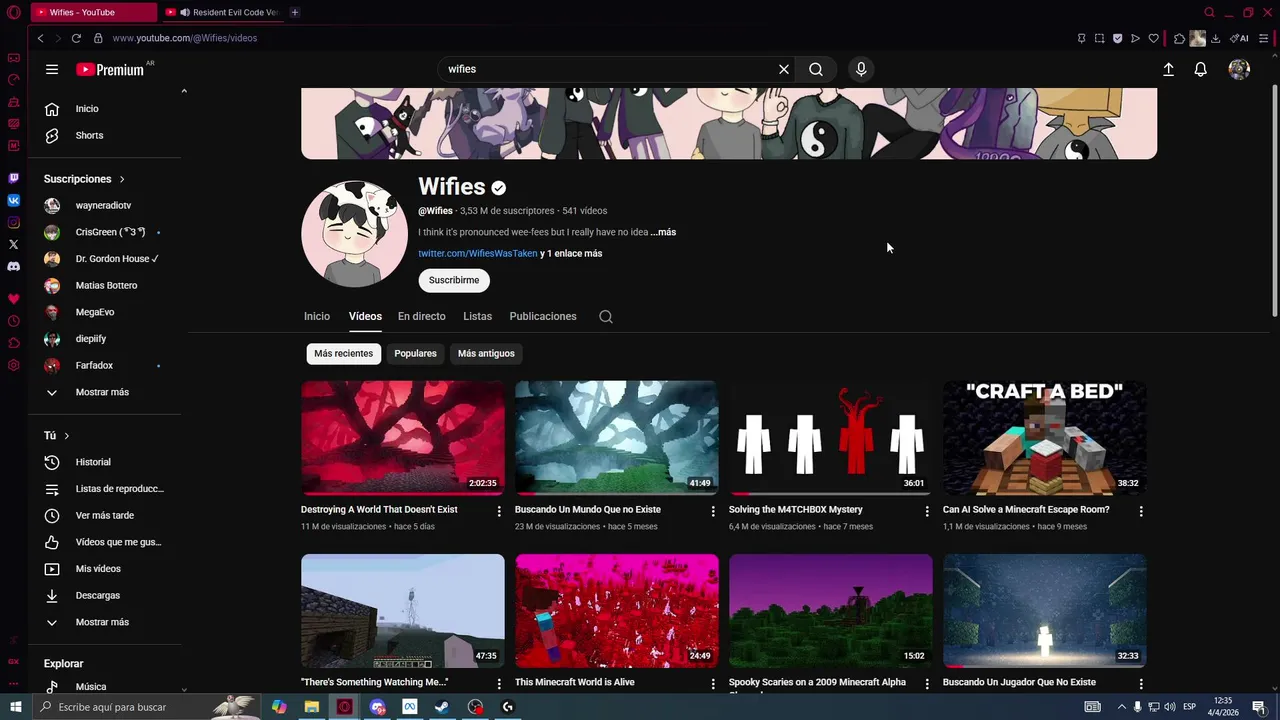Viewport: 1280px width, 720px height.
Task: Go back with the browser arrow
Action: [41, 38]
